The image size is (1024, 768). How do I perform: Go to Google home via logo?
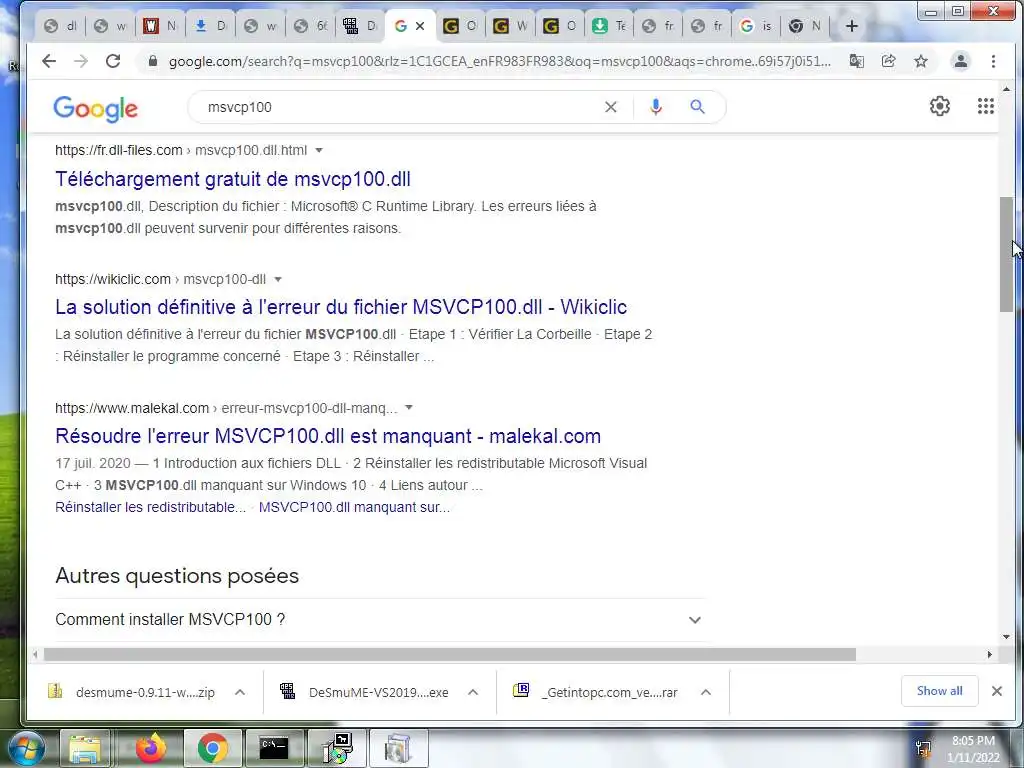[95, 108]
